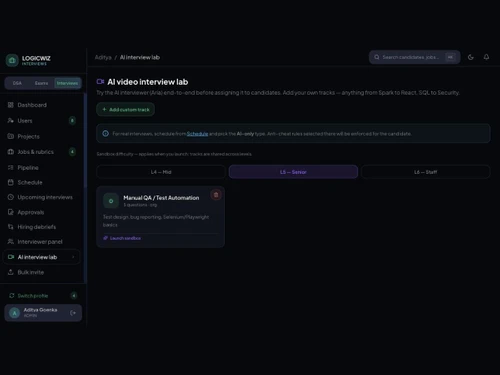
Task: Click the search candidates, jobs field
Action: [x=415, y=57]
